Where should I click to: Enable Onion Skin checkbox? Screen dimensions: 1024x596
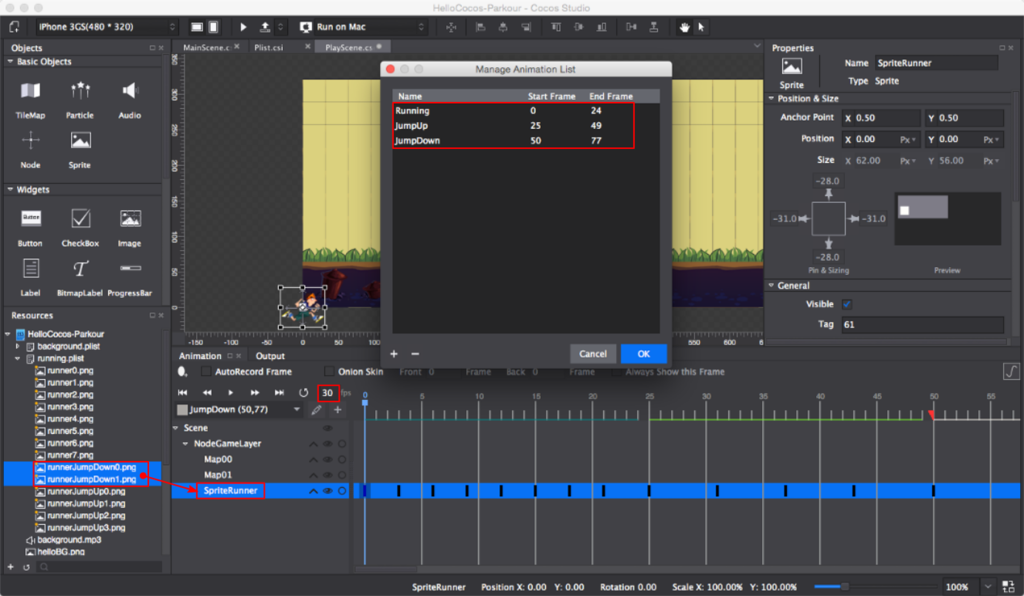(x=329, y=371)
